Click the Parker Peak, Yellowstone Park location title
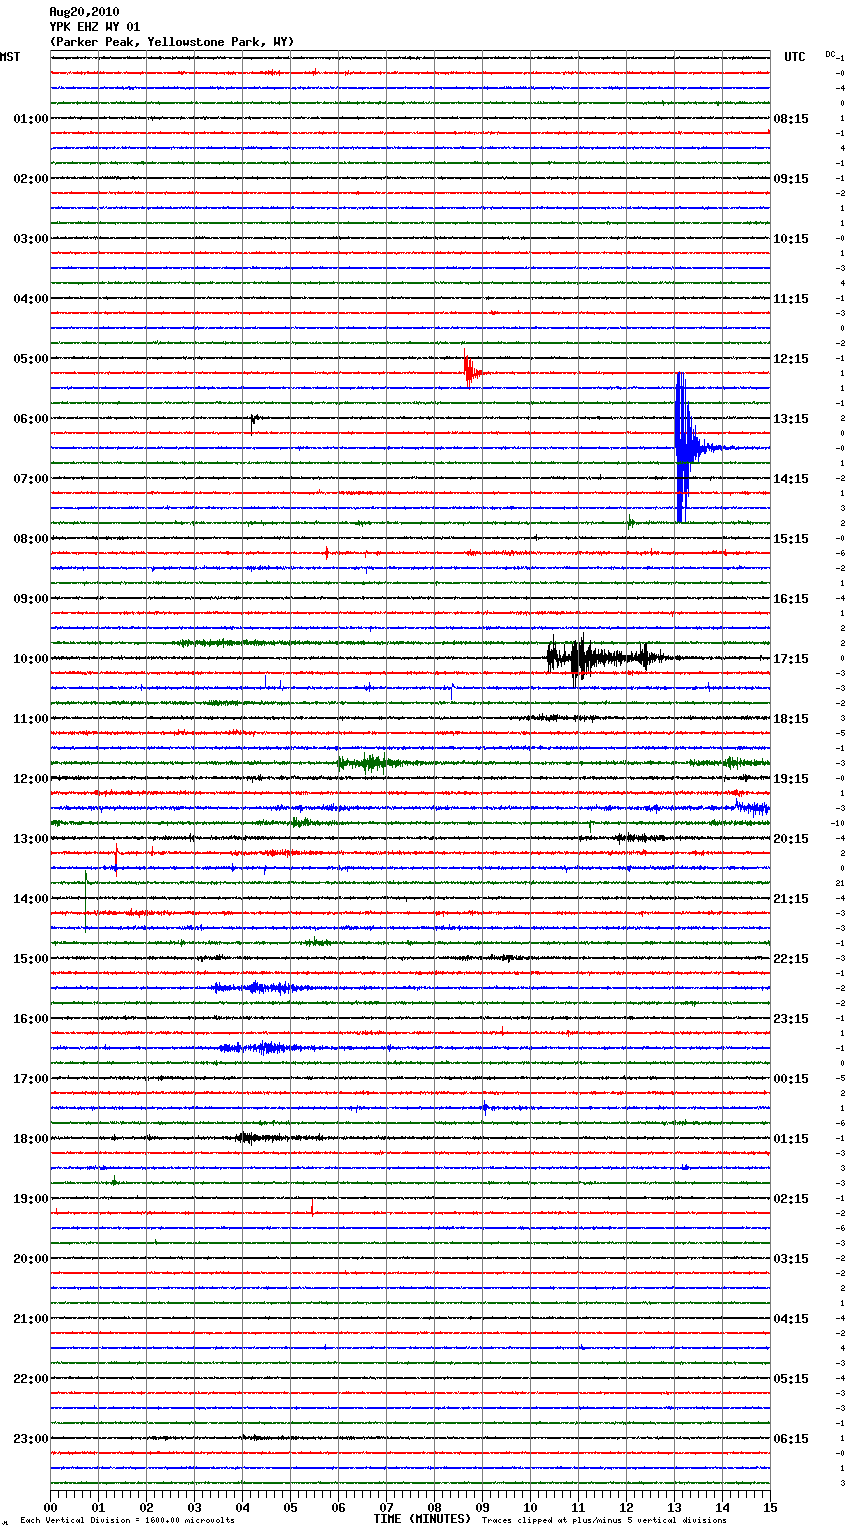This screenshot has width=850, height=1534. point(172,42)
